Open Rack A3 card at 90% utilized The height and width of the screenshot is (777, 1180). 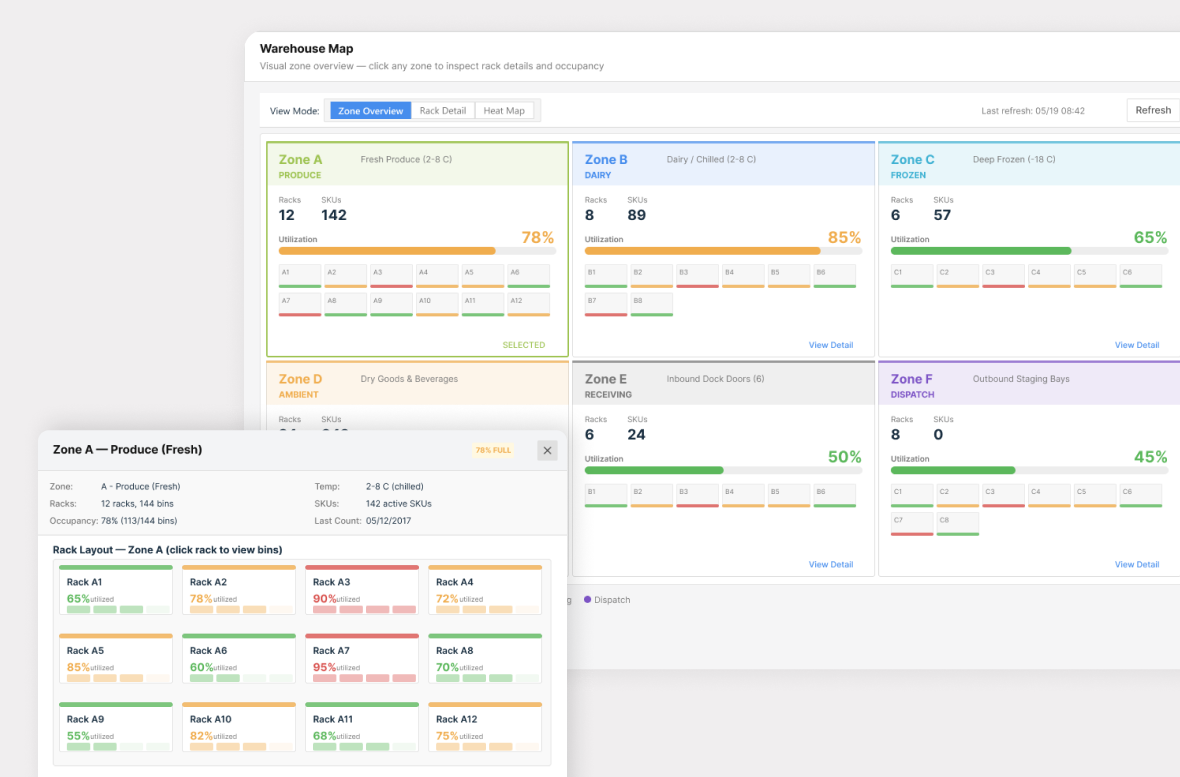pos(362,590)
